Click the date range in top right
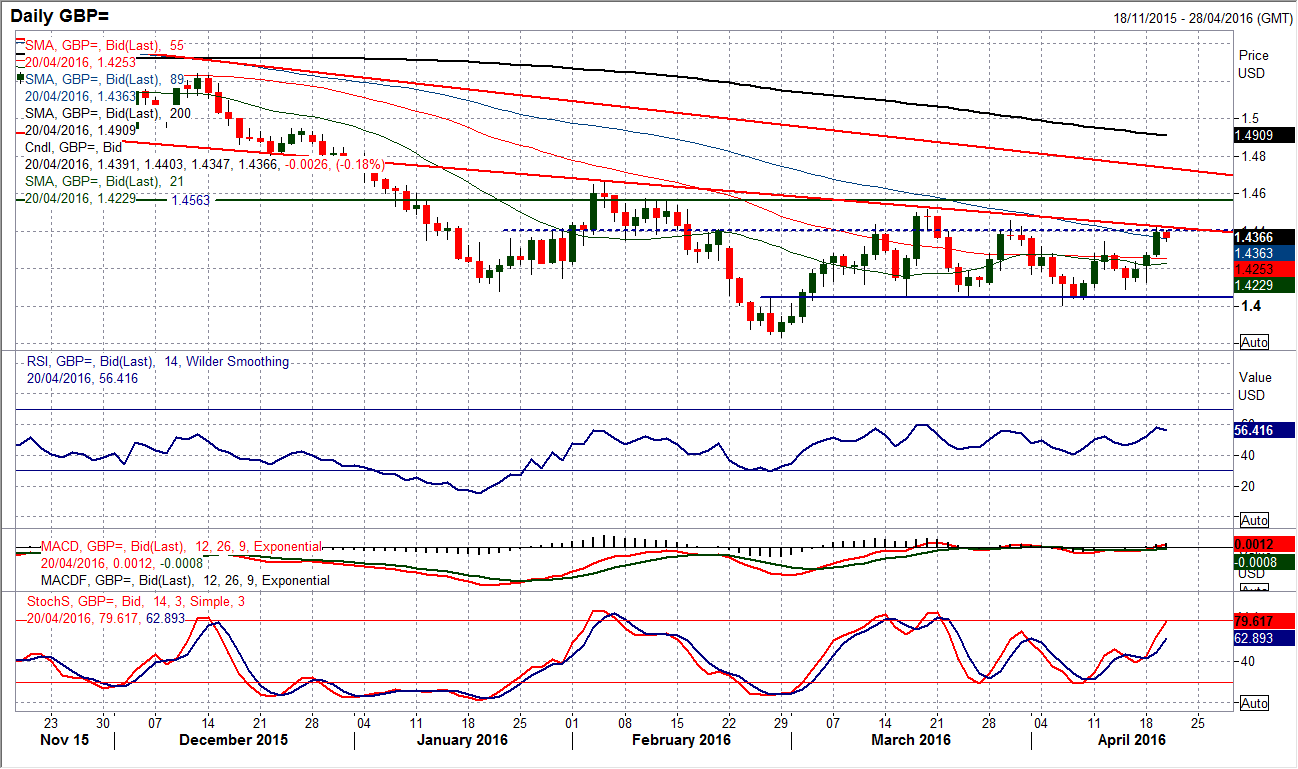This screenshot has height=769, width=1298. pos(1201,19)
